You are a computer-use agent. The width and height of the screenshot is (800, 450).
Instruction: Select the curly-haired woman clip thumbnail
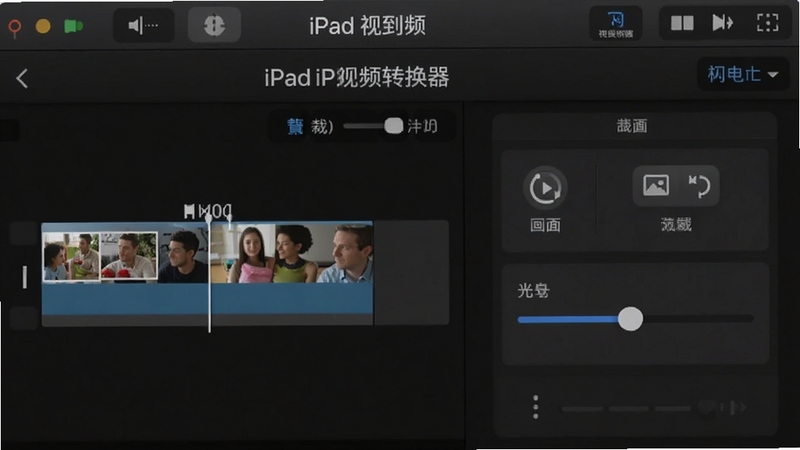point(296,254)
